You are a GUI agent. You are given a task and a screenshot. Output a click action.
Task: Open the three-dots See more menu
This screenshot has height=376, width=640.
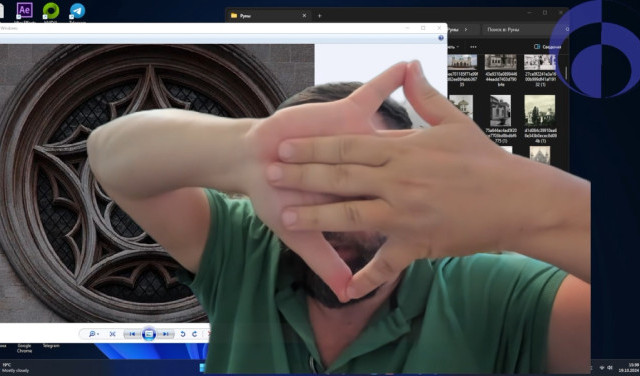pyautogui.click(x=473, y=47)
